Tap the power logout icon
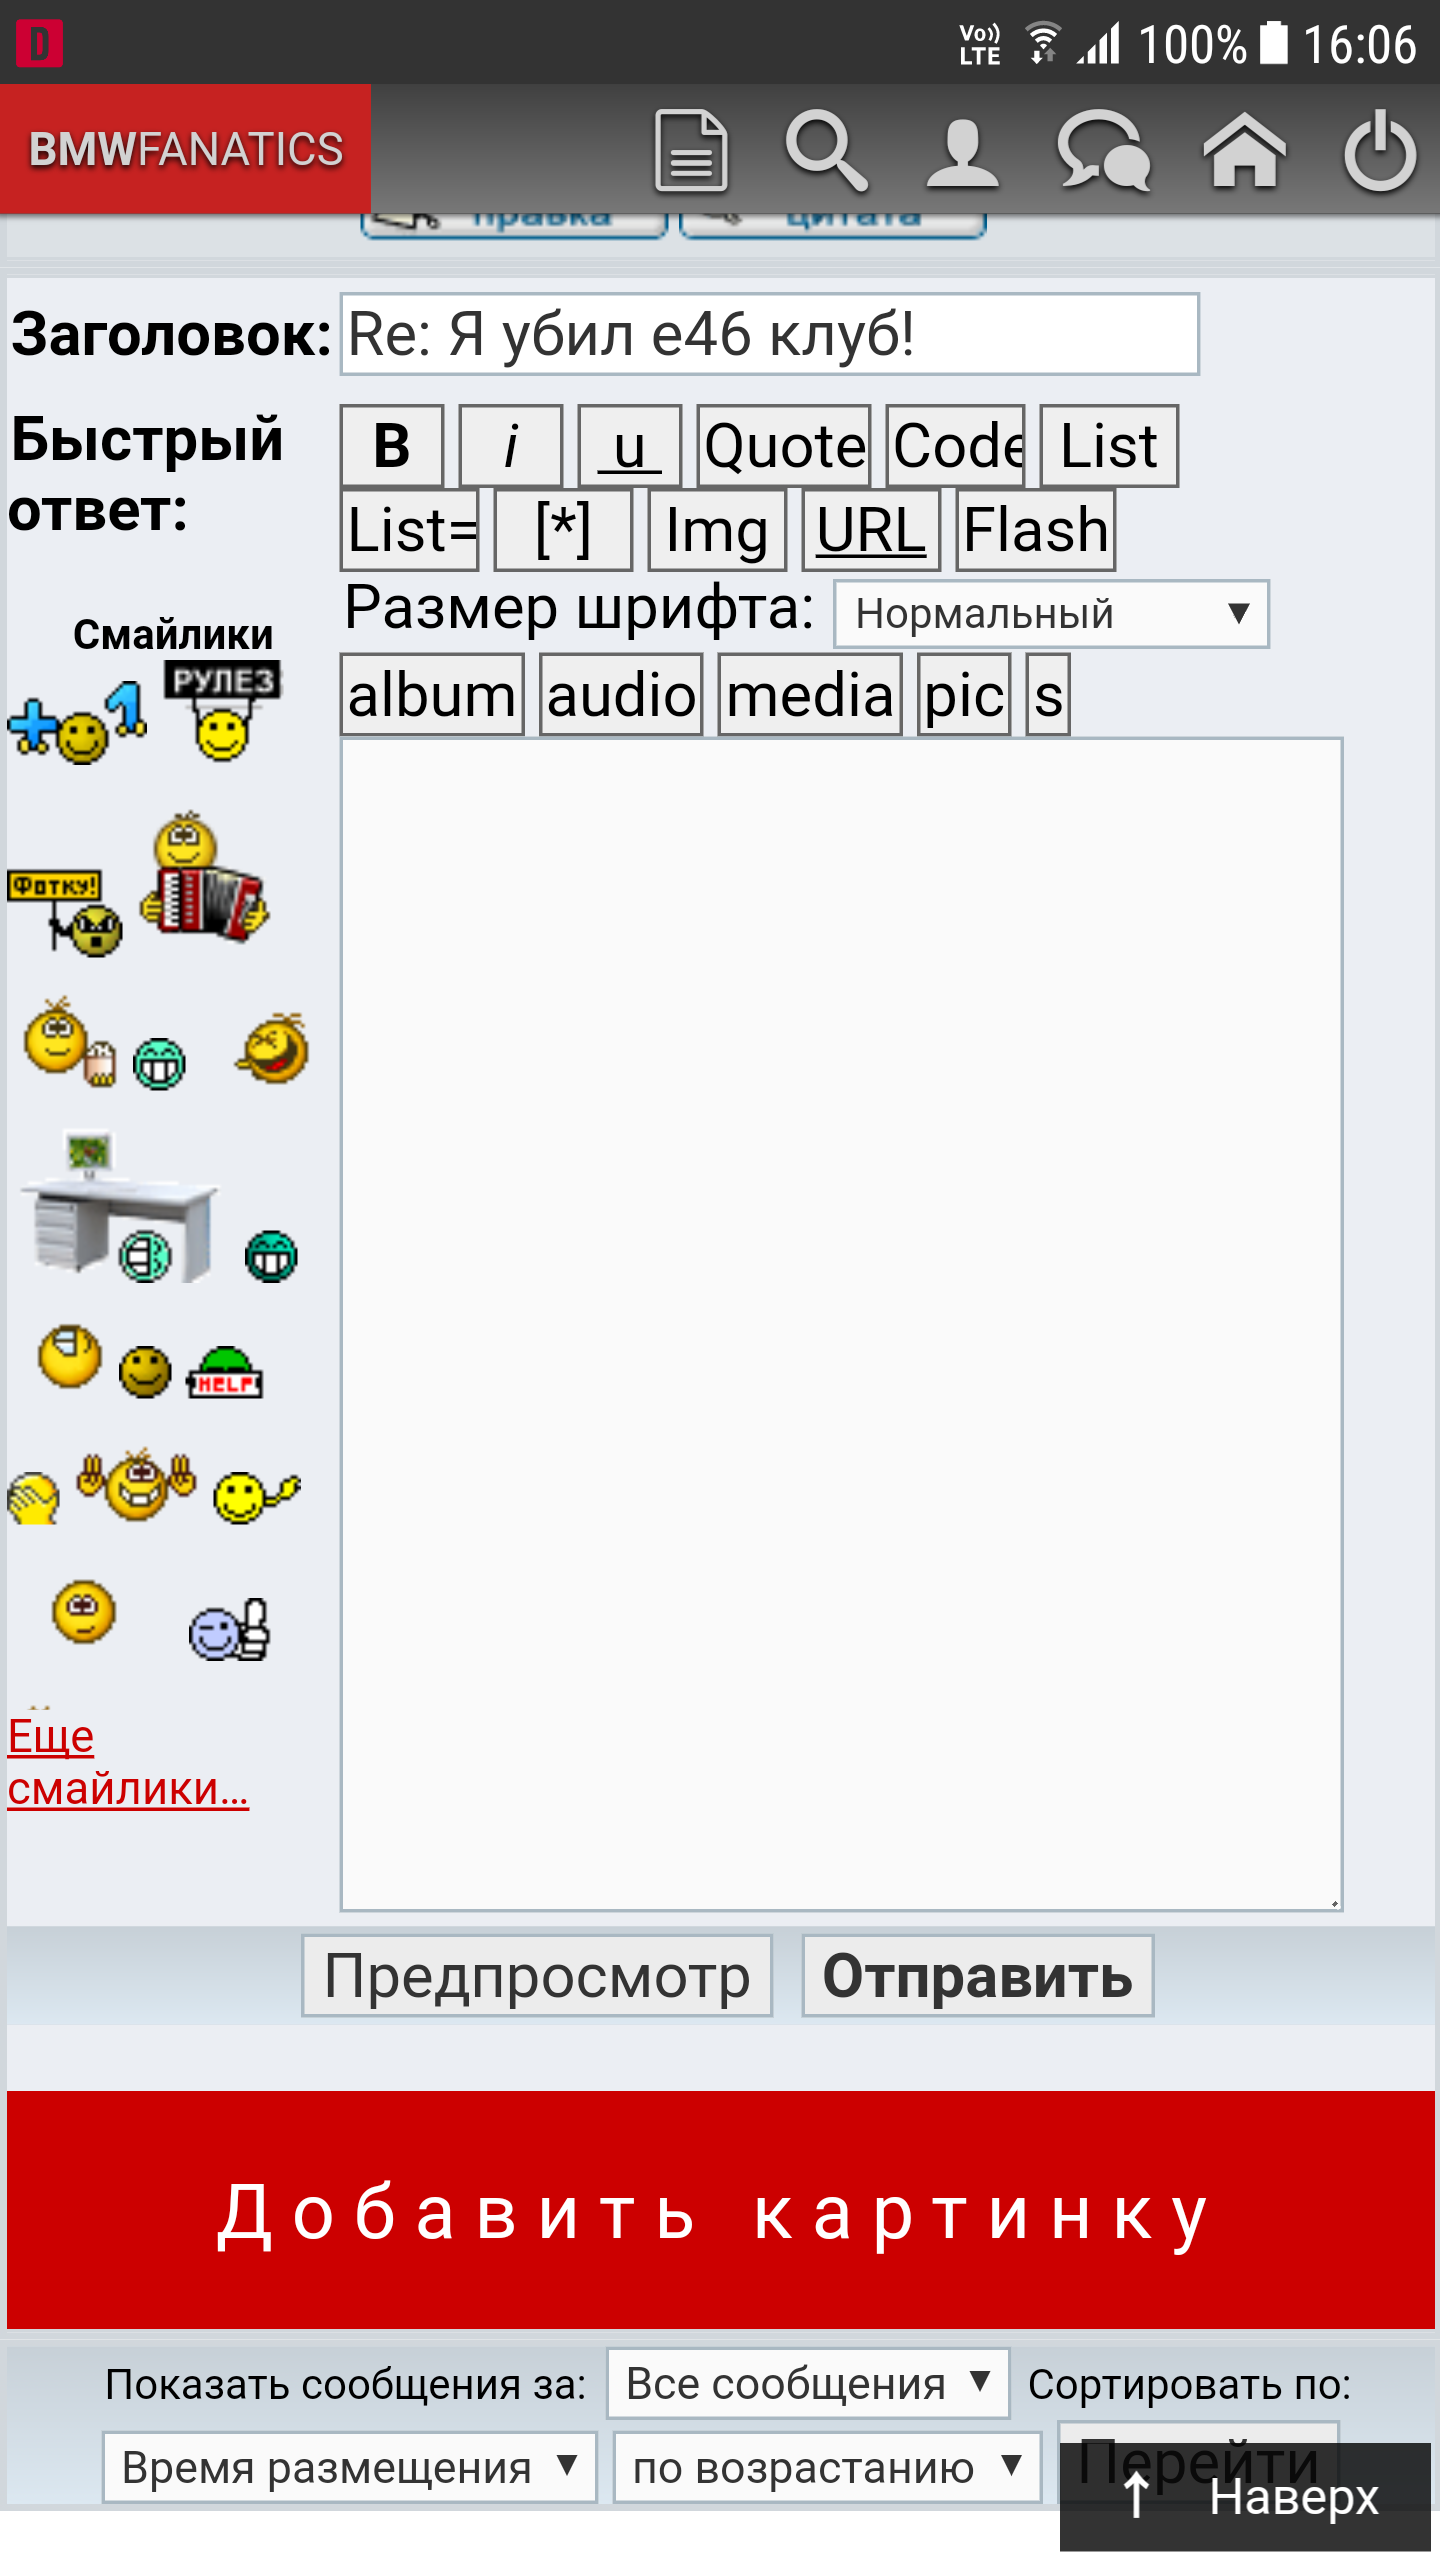This screenshot has height=2560, width=1440. coord(1380,150)
